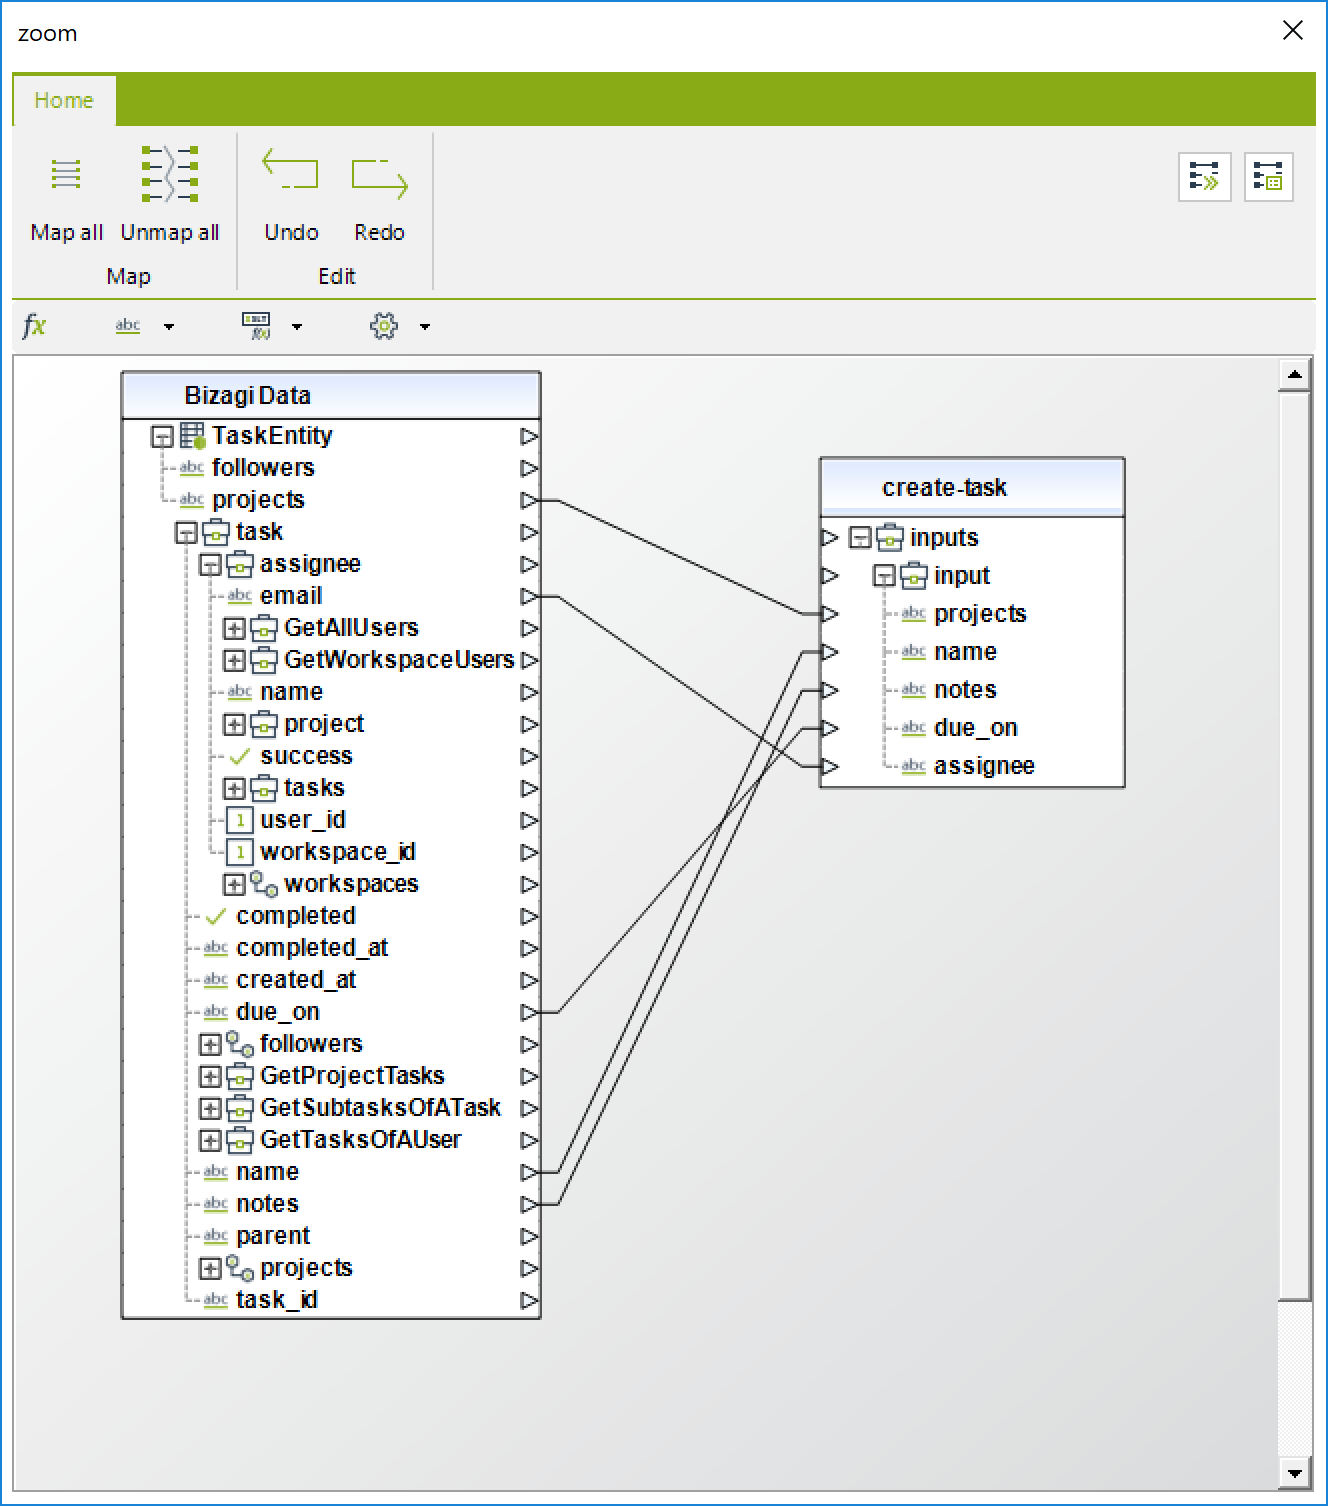Select the success boolean attribute
1328x1506 pixels.
point(306,756)
